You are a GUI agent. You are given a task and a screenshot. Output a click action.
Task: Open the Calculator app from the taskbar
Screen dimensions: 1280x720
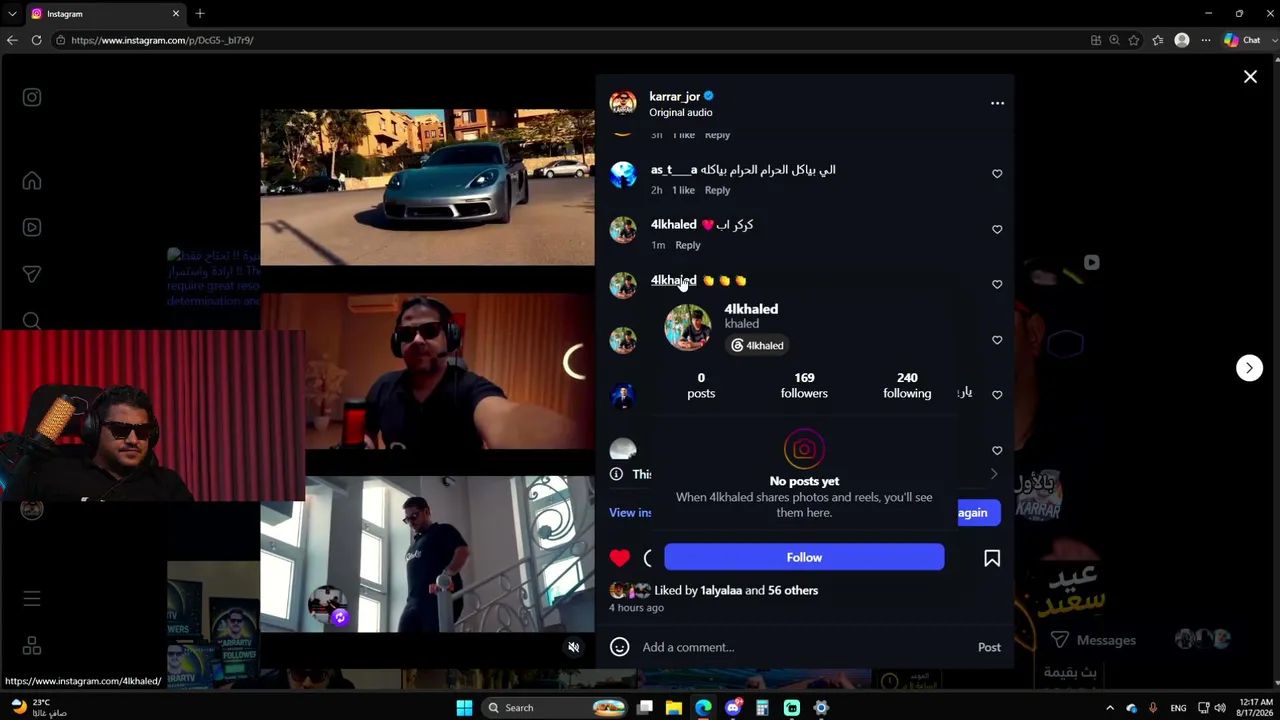pyautogui.click(x=762, y=708)
